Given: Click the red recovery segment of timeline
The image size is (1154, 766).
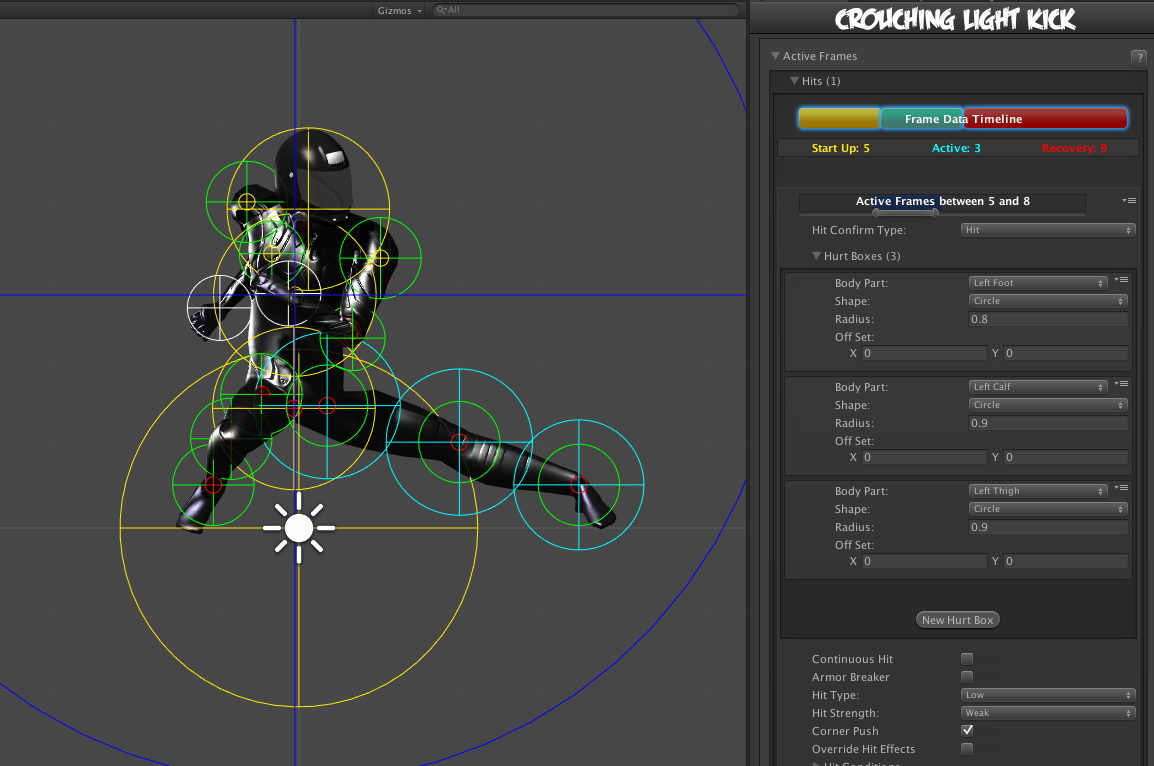Looking at the screenshot, I should coord(1046,118).
